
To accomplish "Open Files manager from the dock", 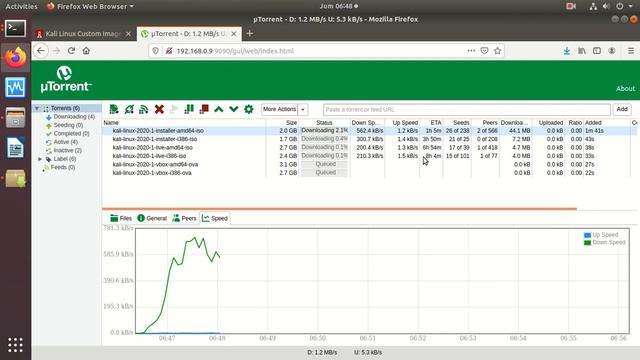I will click(16, 117).
